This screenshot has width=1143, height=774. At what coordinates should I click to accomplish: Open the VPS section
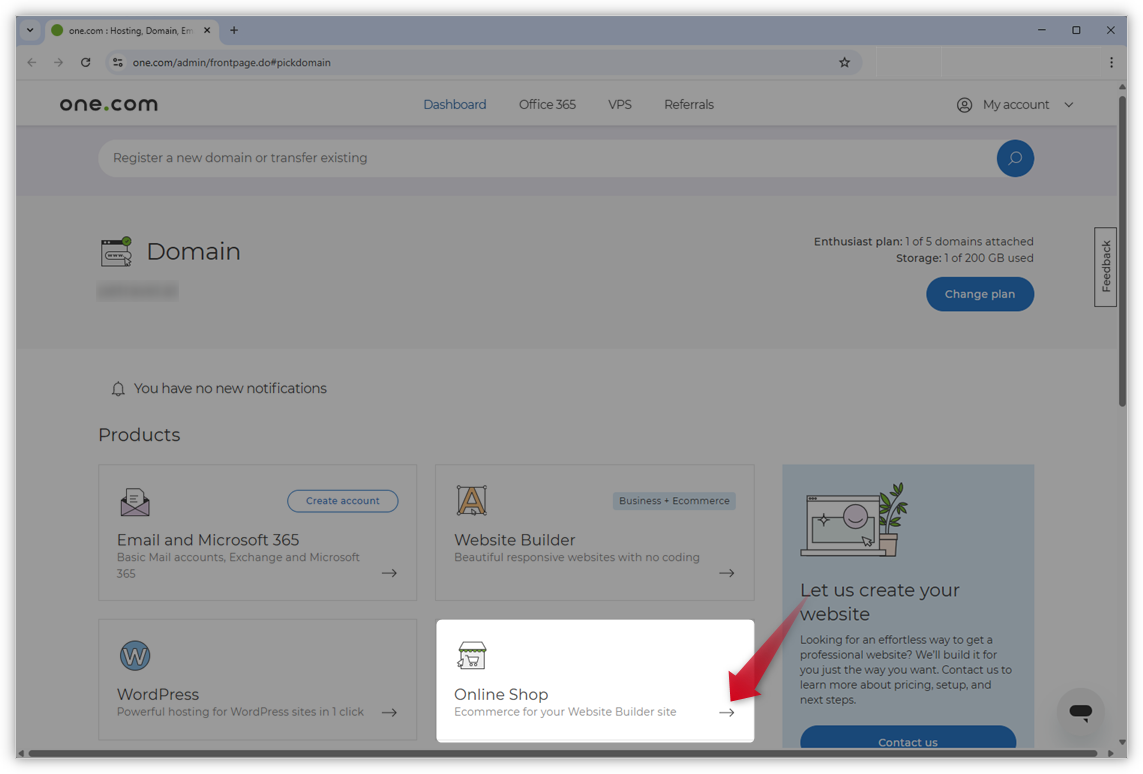pos(620,104)
